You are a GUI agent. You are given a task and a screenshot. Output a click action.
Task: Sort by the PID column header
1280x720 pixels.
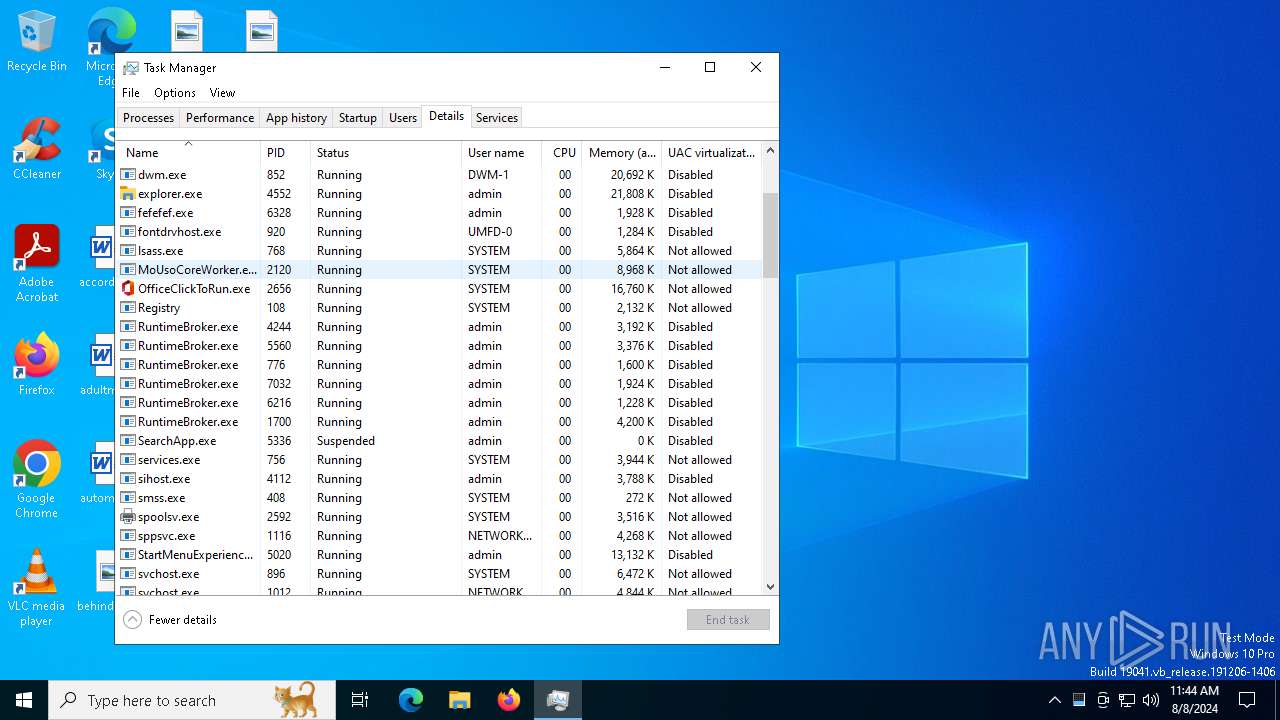285,153
